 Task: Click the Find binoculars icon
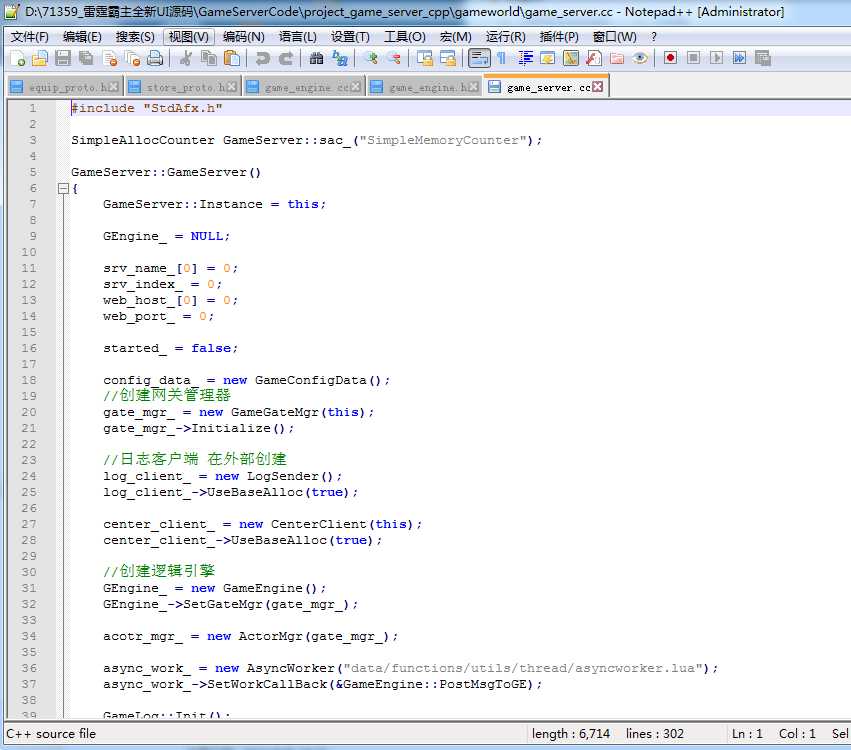point(316,59)
